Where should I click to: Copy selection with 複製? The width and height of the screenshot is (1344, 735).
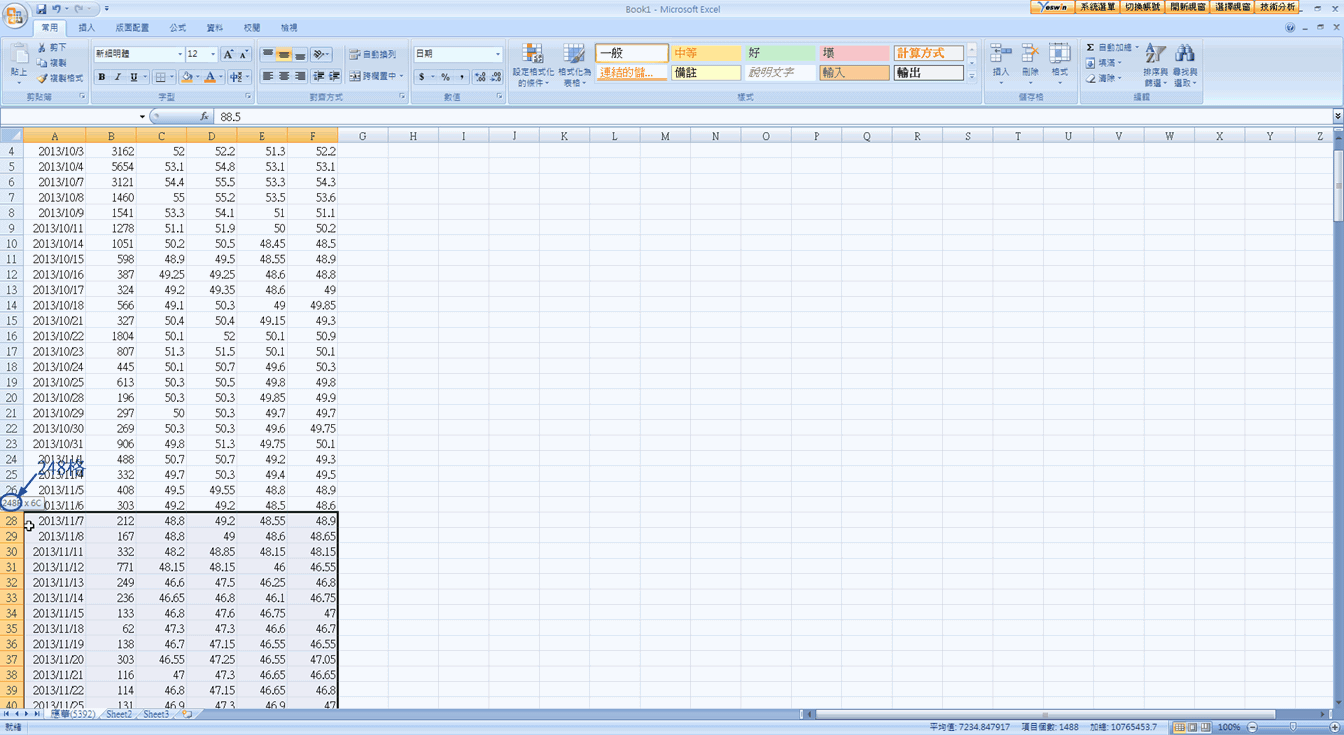point(52,62)
